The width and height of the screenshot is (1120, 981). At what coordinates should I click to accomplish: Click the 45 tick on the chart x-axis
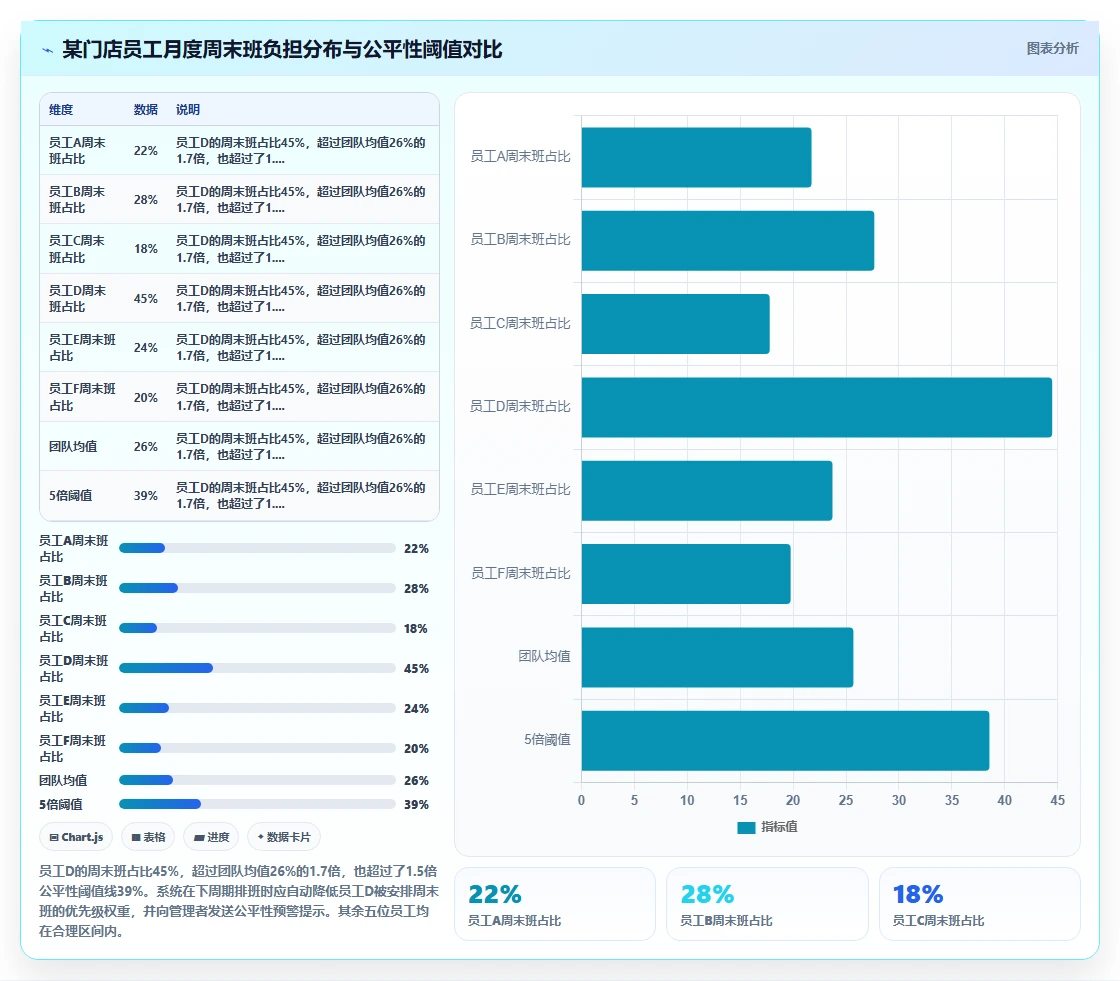pos(1057,800)
